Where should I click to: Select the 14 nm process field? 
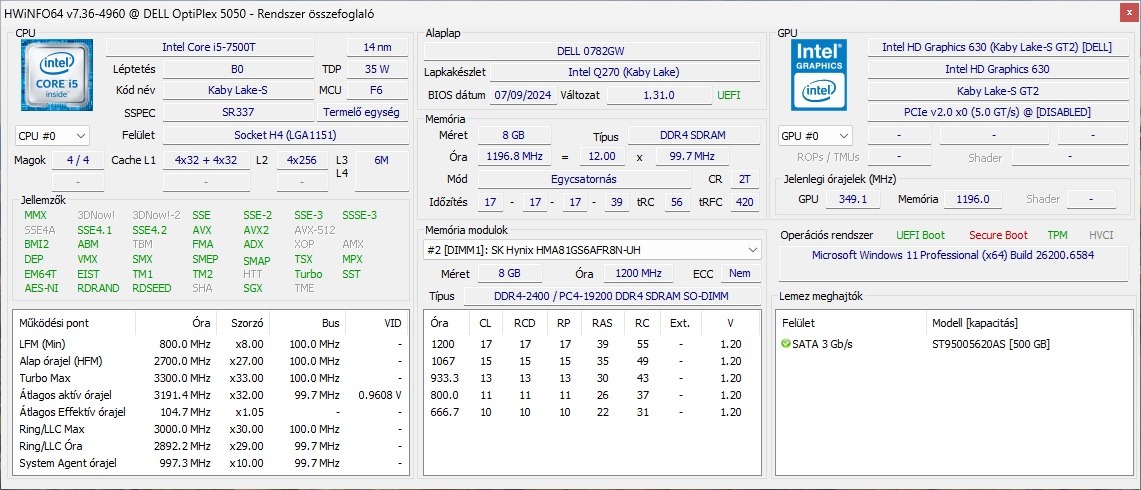pyautogui.click(x=376, y=47)
